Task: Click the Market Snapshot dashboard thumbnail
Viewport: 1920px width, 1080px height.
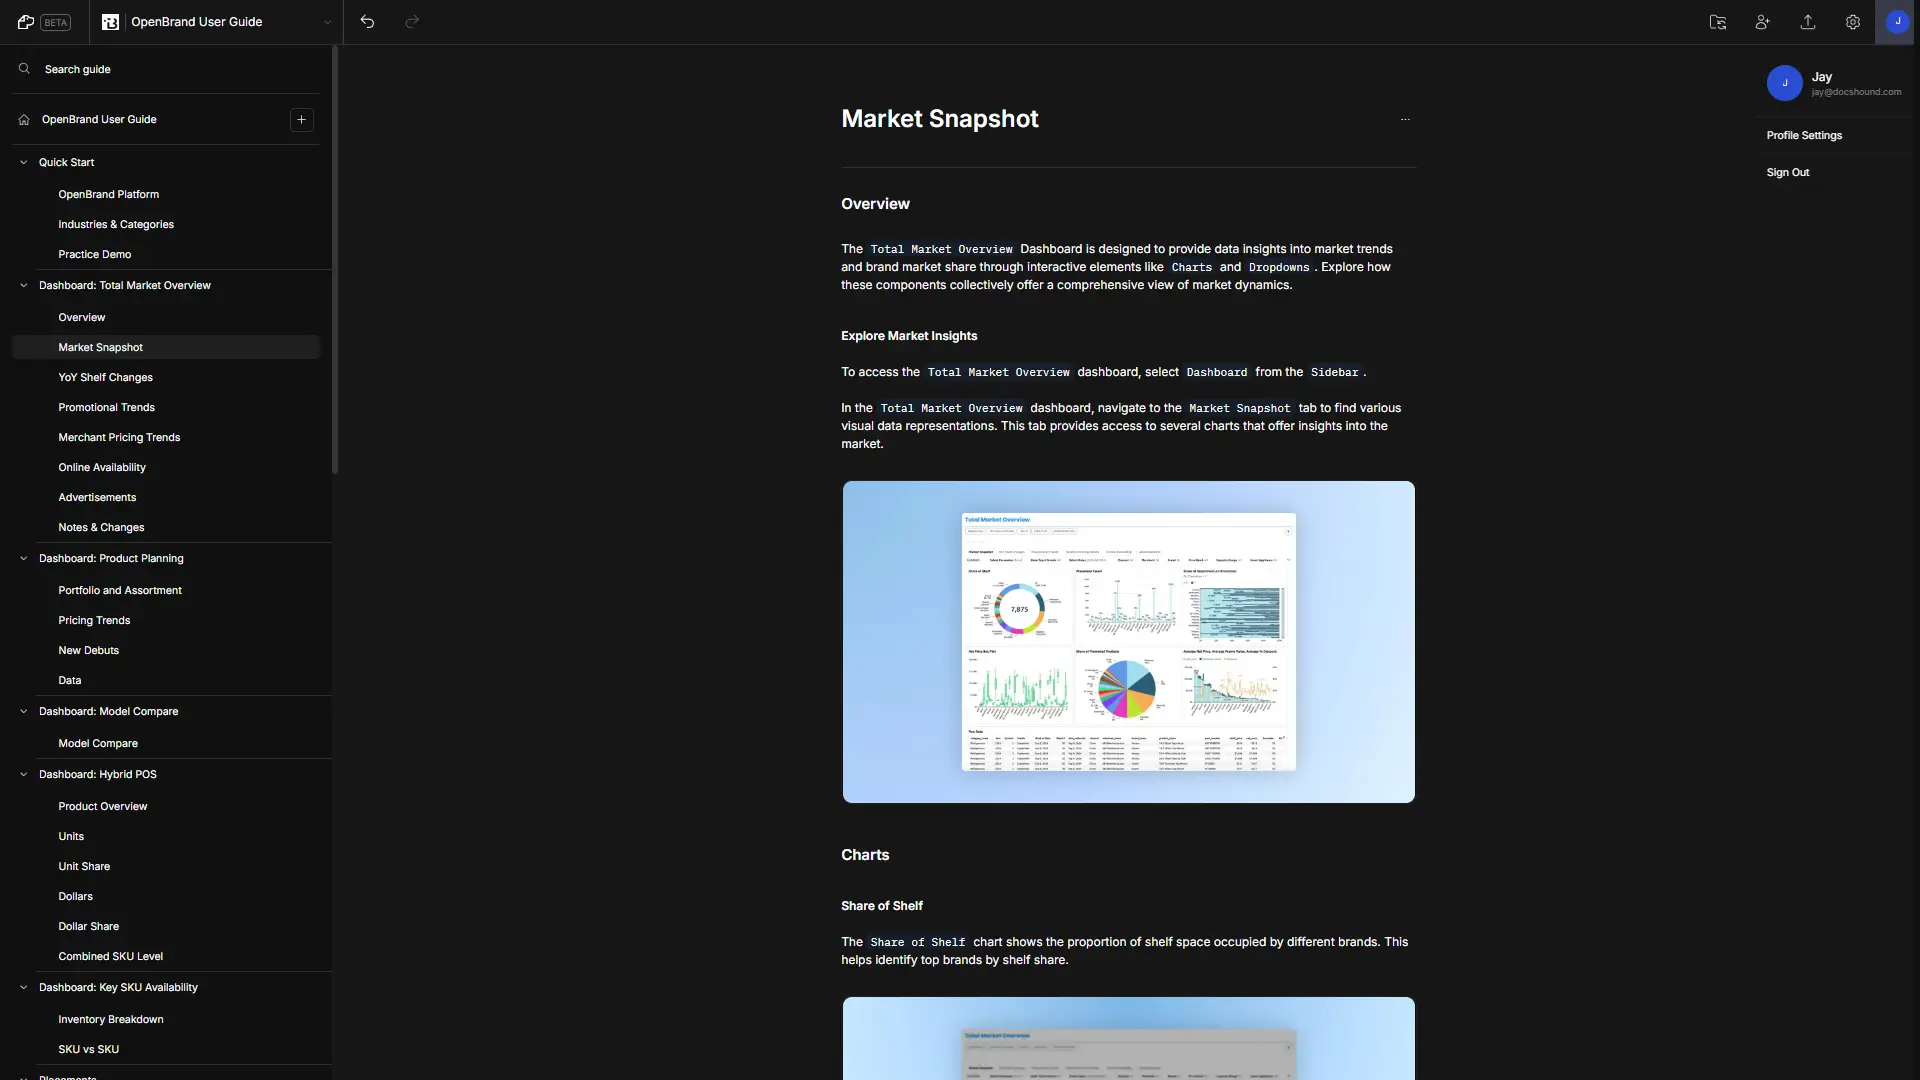Action: pos(1127,642)
